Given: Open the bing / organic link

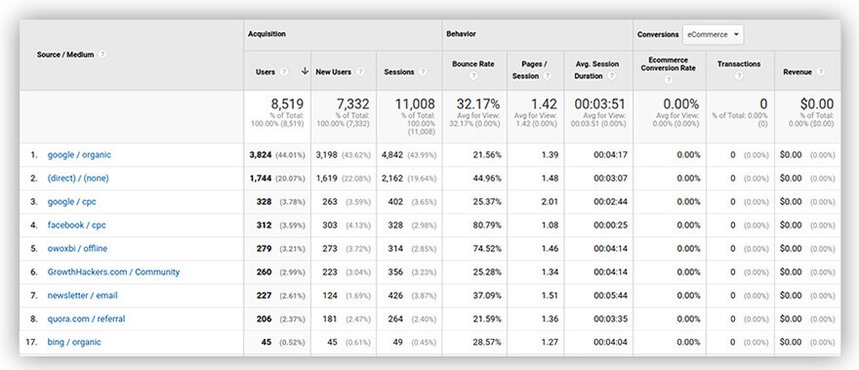Looking at the screenshot, I should (74, 342).
